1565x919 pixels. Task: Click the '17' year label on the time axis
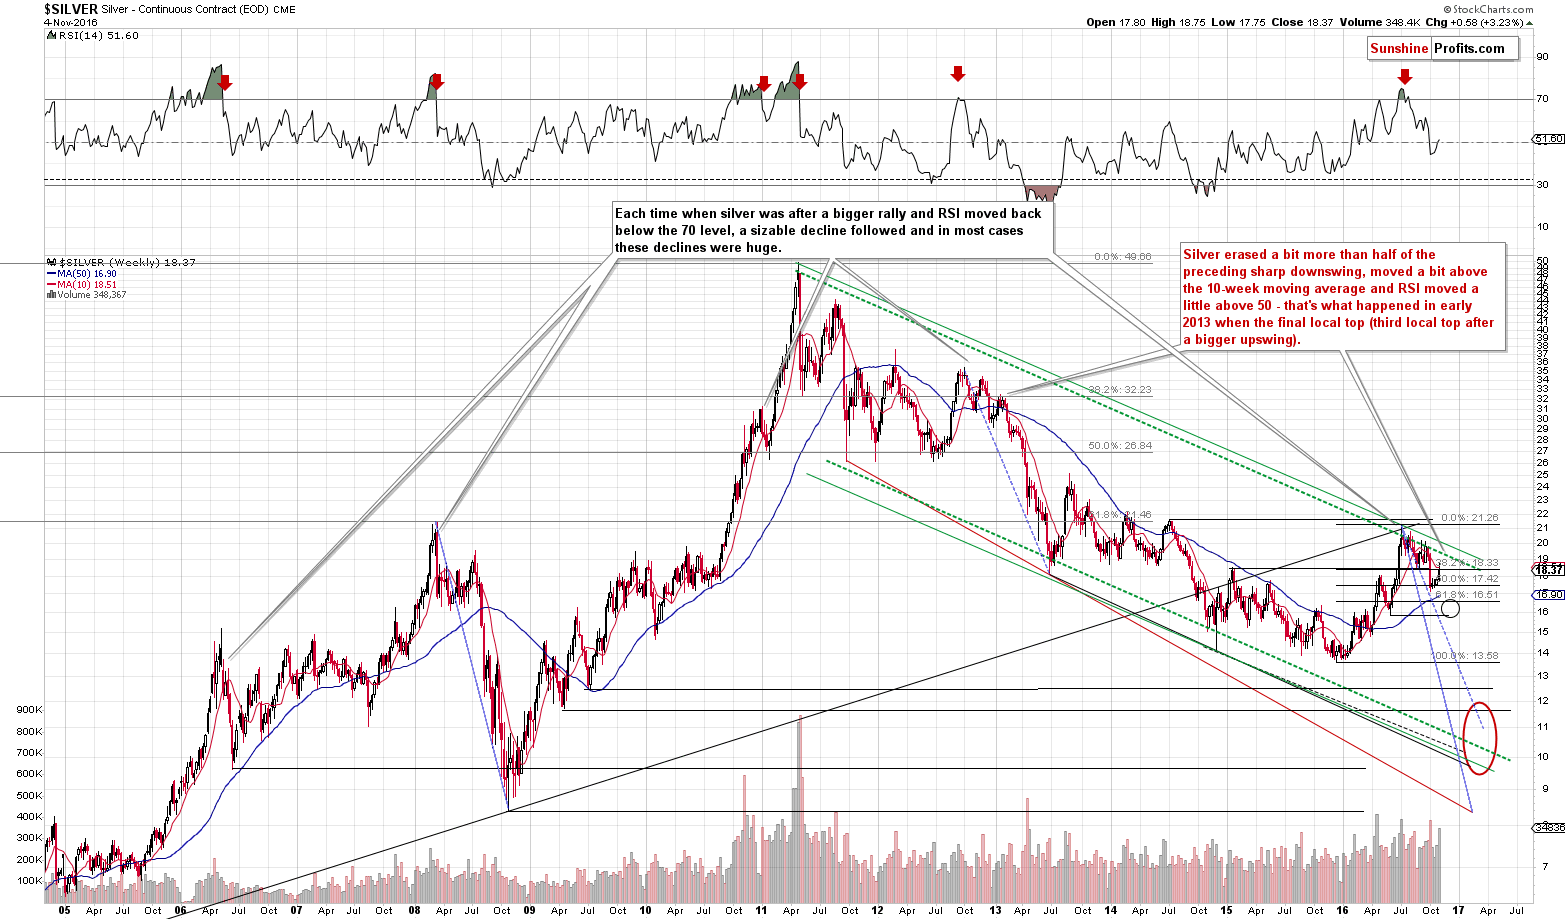[1459, 911]
